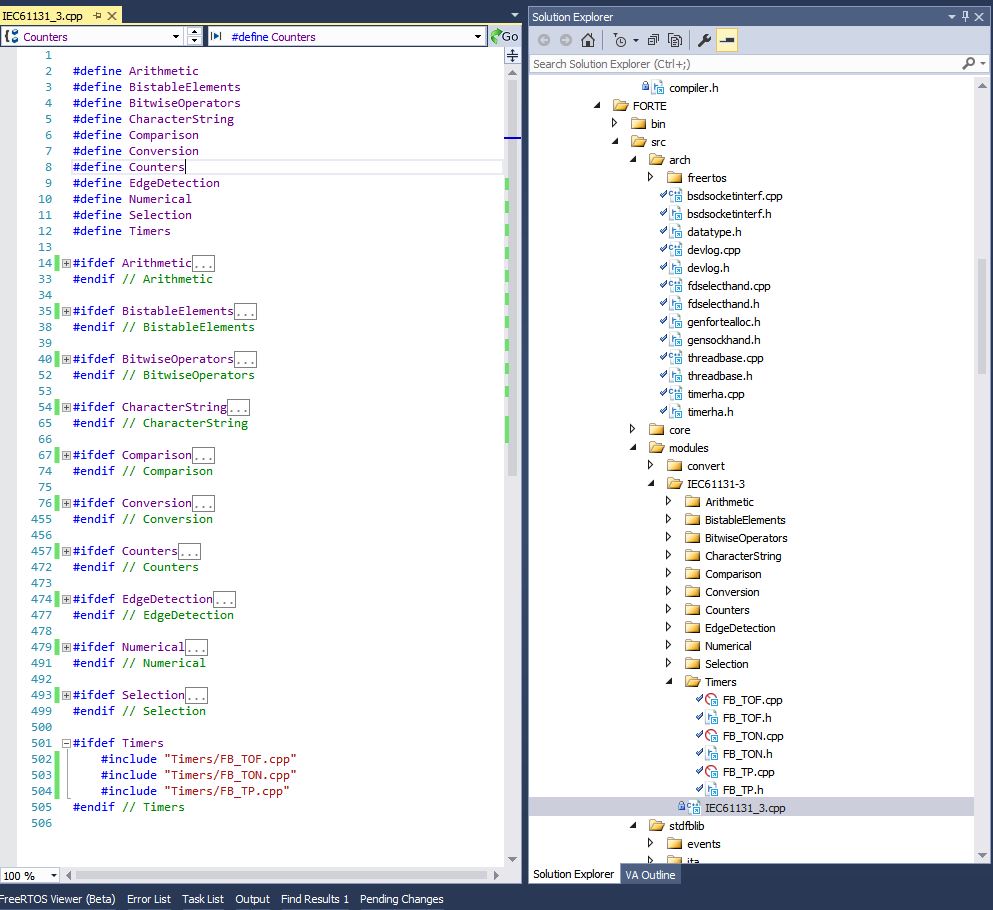Click the Home icon in Solution Explorer
Image resolution: width=993 pixels, height=910 pixels.
[588, 41]
